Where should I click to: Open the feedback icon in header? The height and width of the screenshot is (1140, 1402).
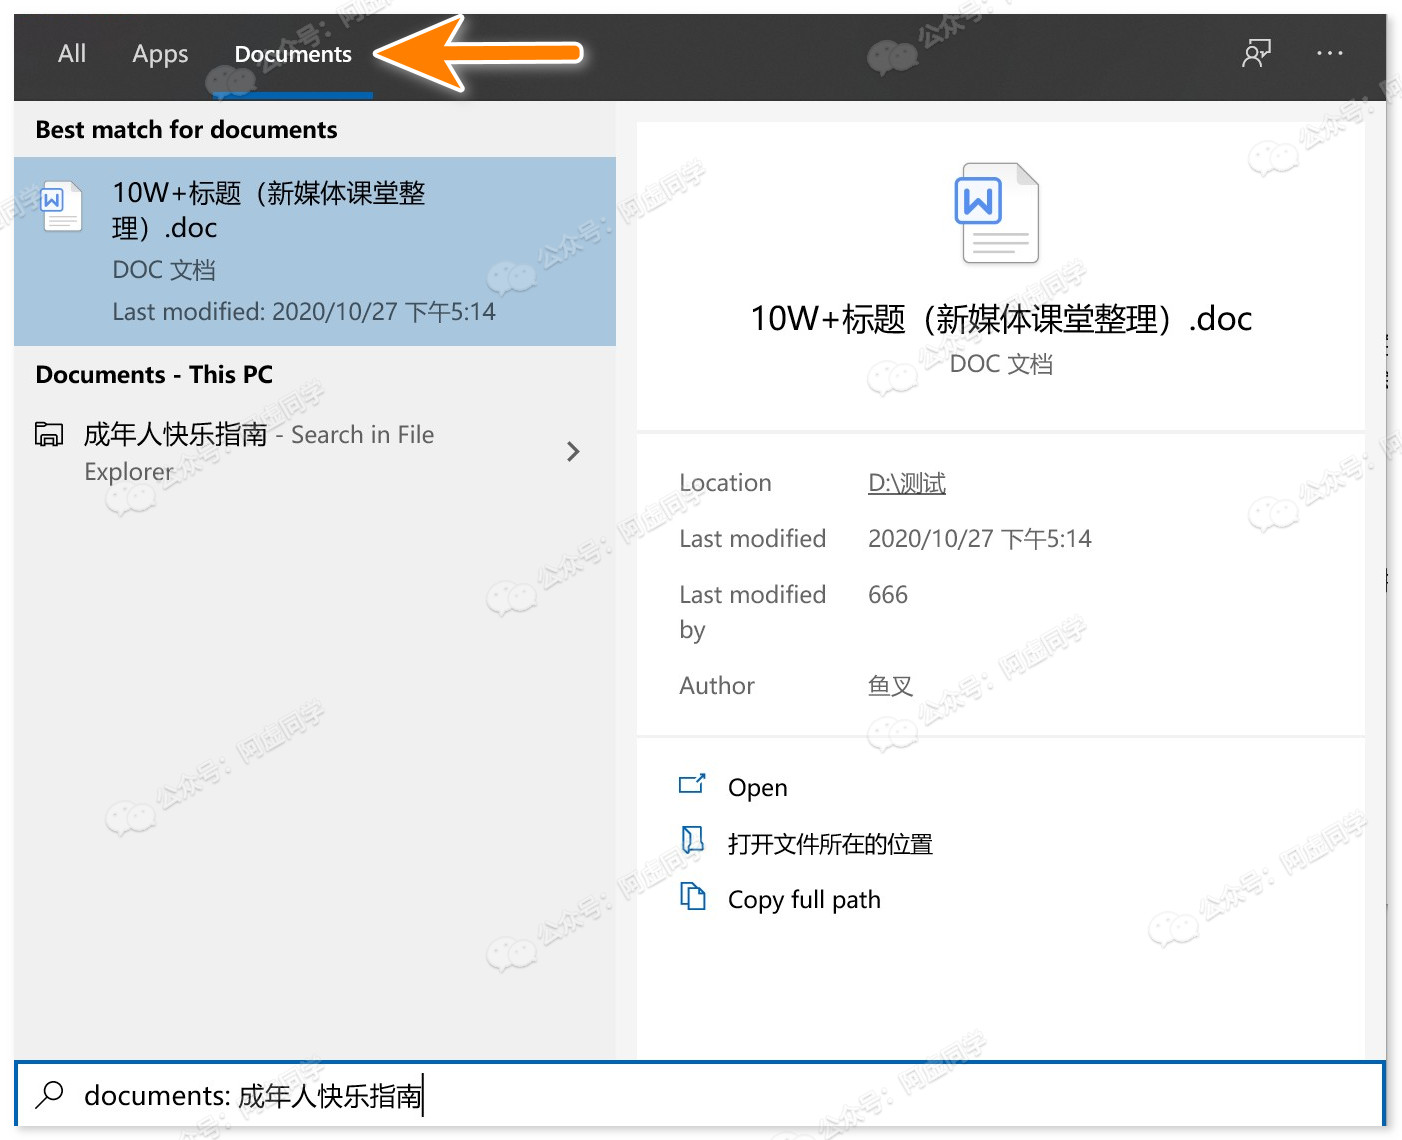tap(1256, 54)
